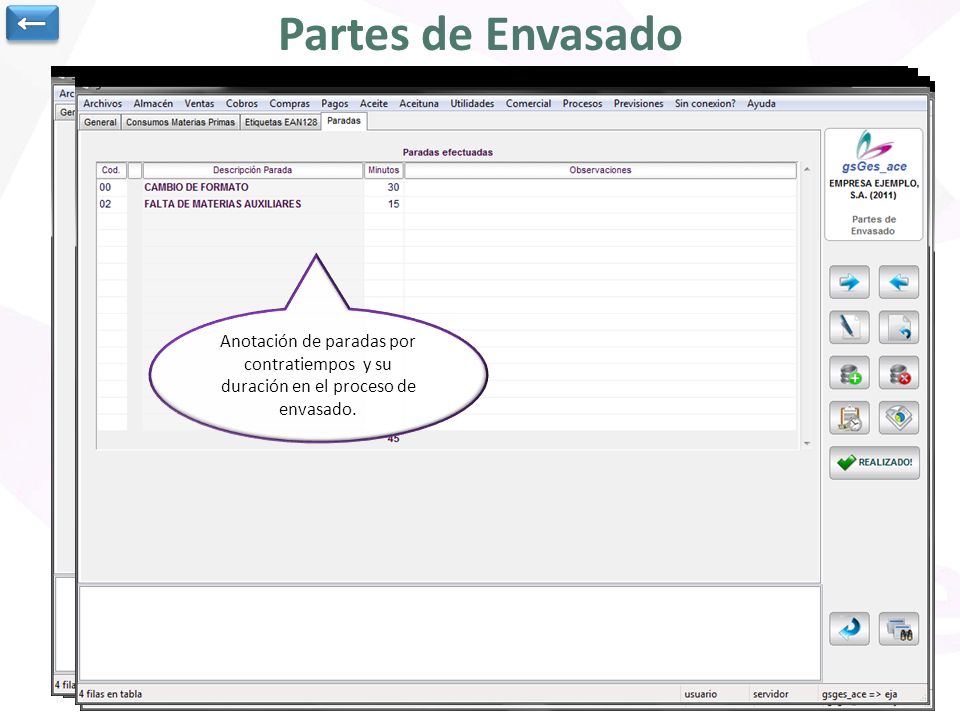Click '4 filas en tabla' status text
Image resolution: width=960 pixels, height=720 pixels.
pyautogui.click(x=111, y=694)
